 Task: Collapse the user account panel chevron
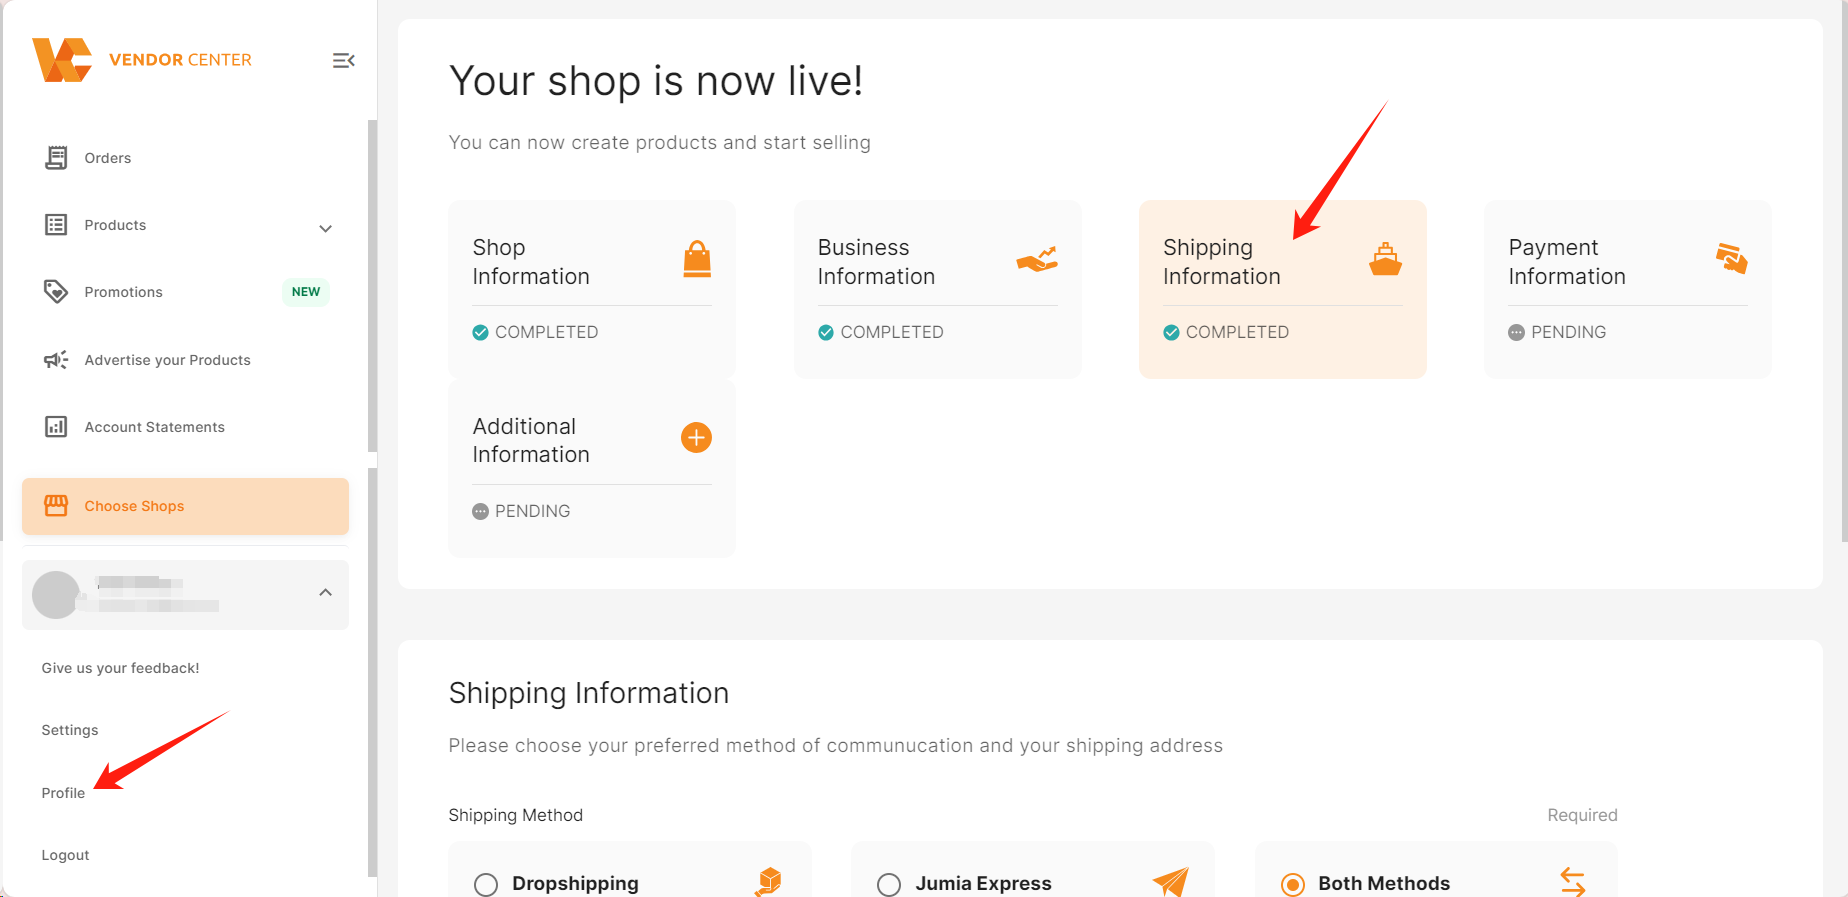point(325,593)
